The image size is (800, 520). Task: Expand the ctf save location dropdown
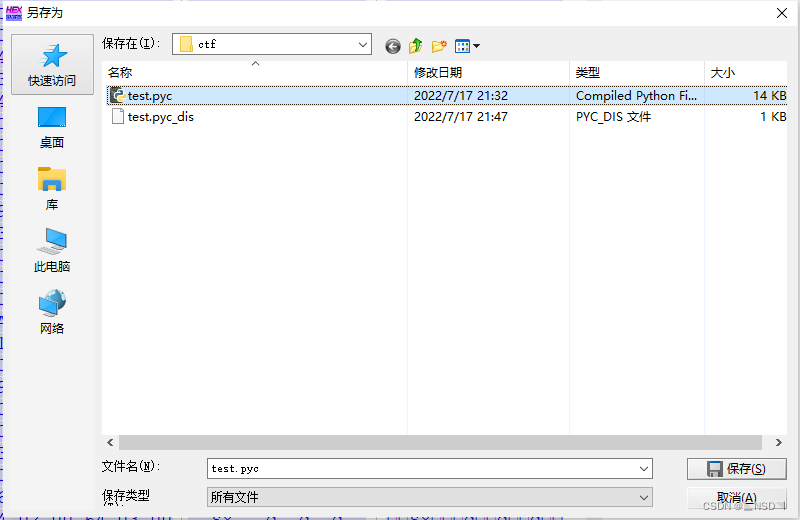point(363,45)
